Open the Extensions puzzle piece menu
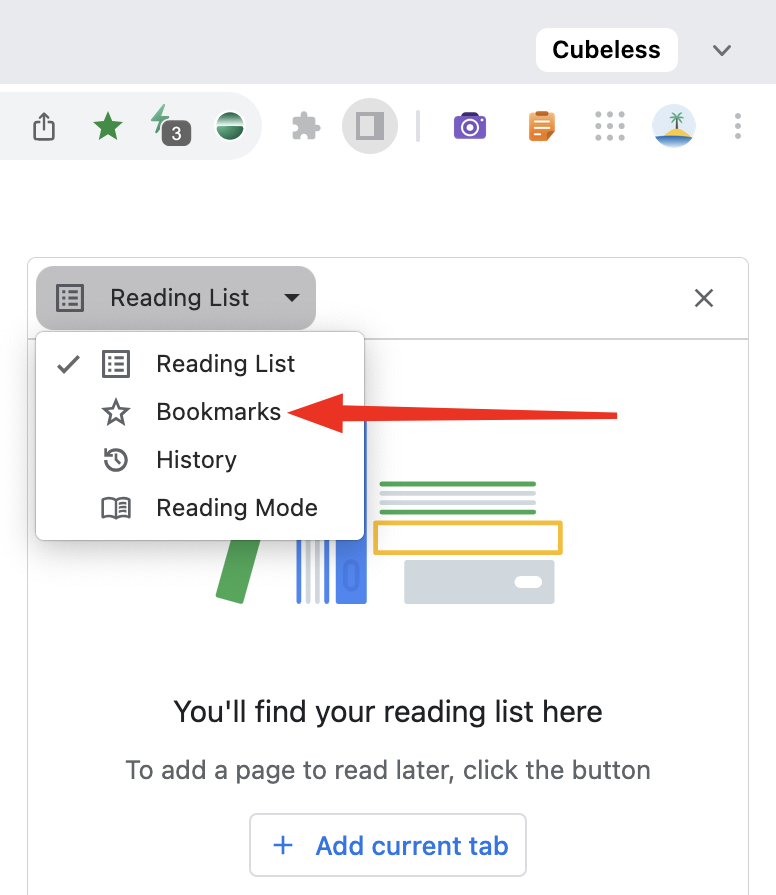This screenshot has height=895, width=776. 306,126
